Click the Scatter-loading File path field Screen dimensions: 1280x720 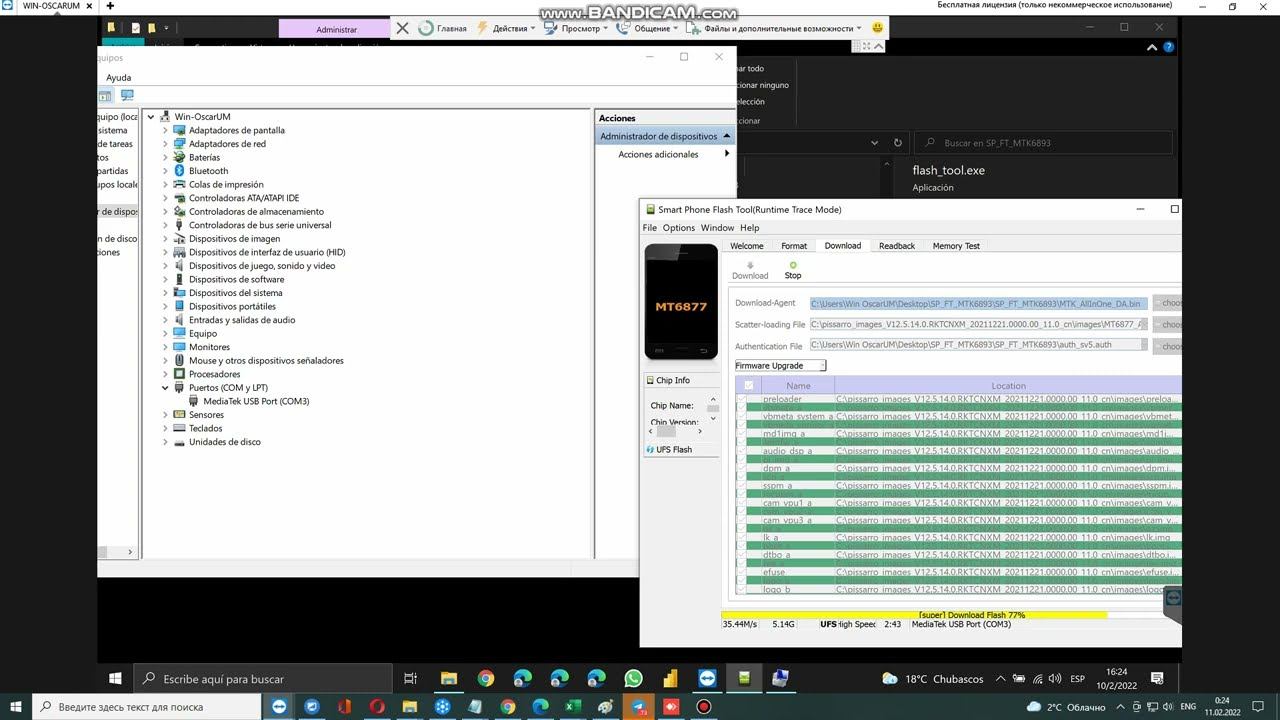[x=978, y=324]
